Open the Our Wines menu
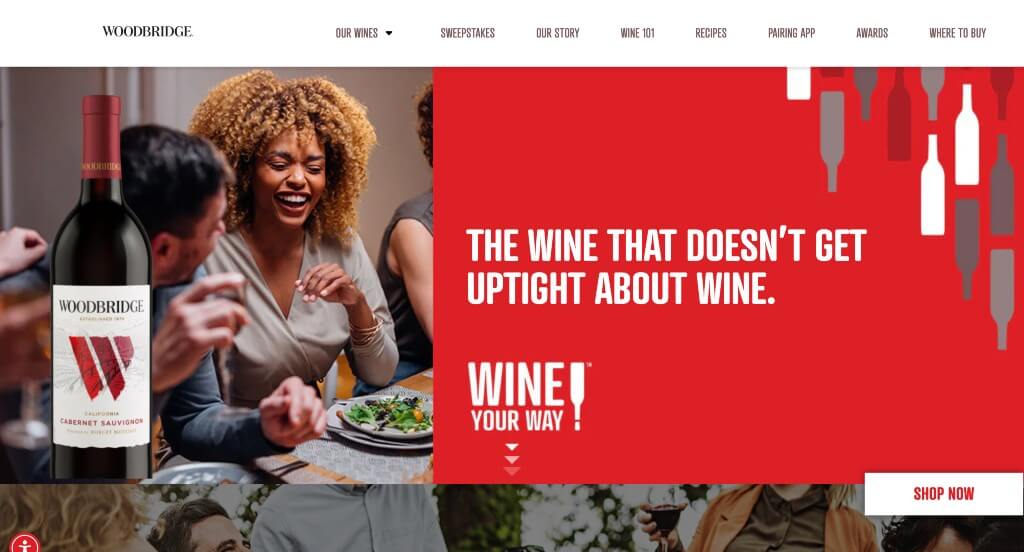Screen dimensions: 1024x552 357,33
